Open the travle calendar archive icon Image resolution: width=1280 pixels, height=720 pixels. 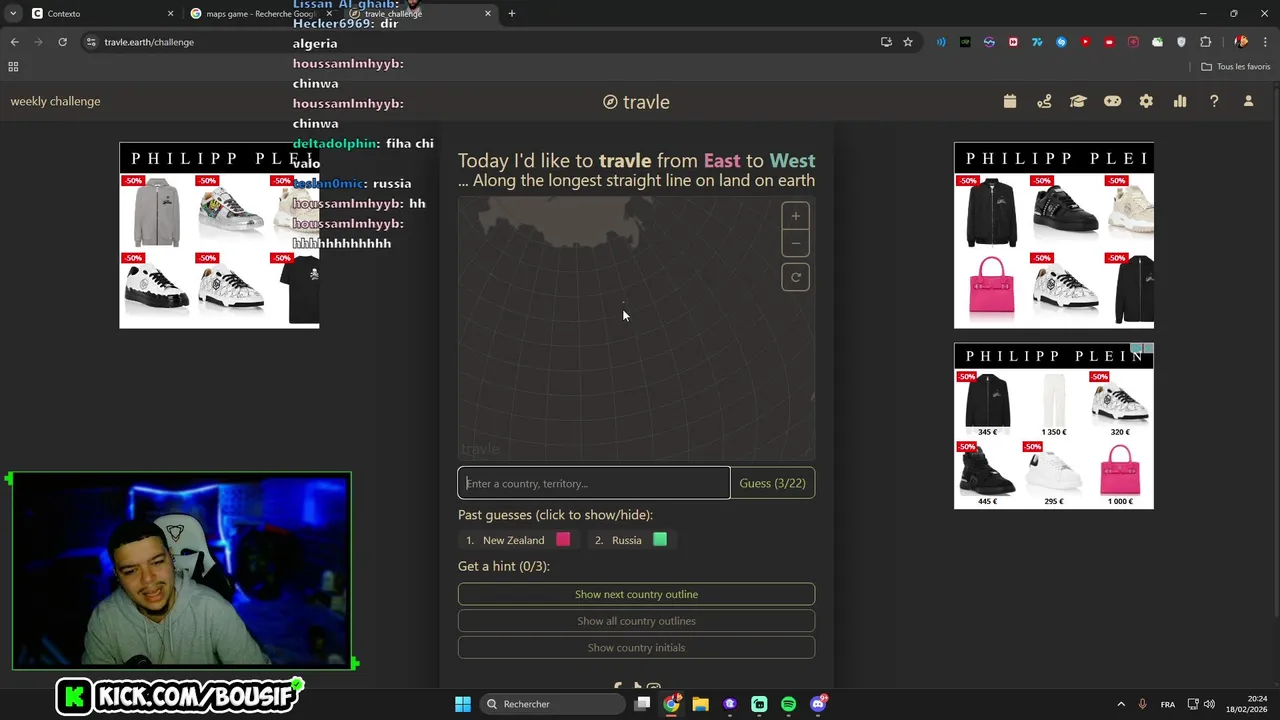coord(1010,101)
